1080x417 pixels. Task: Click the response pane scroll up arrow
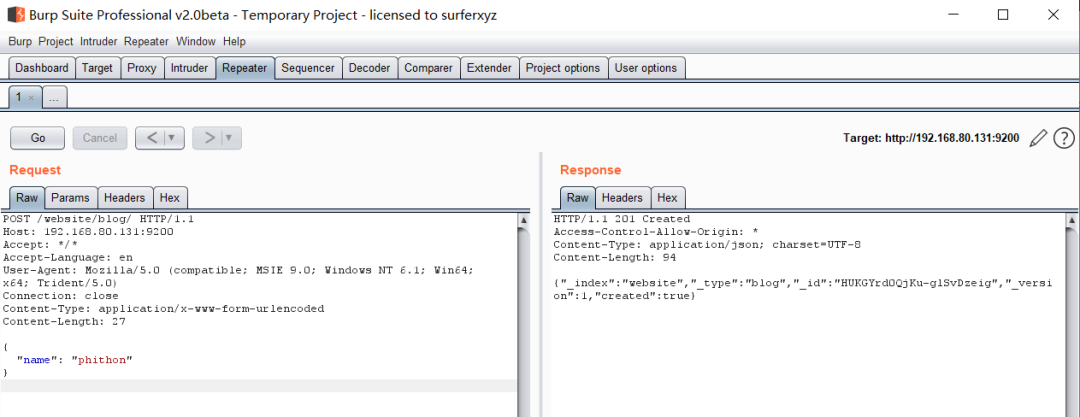pos(1070,219)
